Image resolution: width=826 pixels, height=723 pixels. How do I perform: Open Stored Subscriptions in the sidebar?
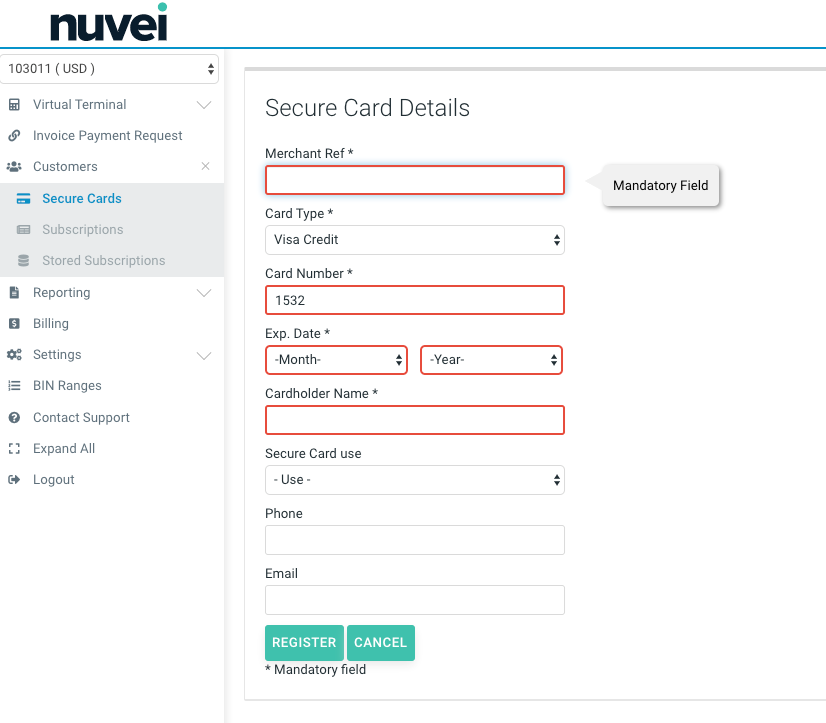103,261
